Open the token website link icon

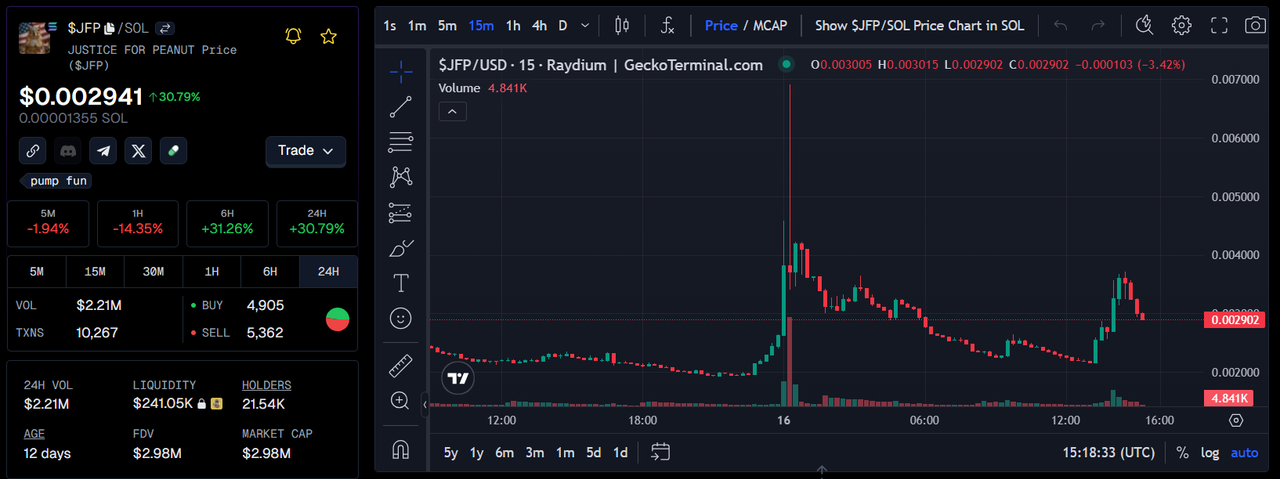point(33,151)
